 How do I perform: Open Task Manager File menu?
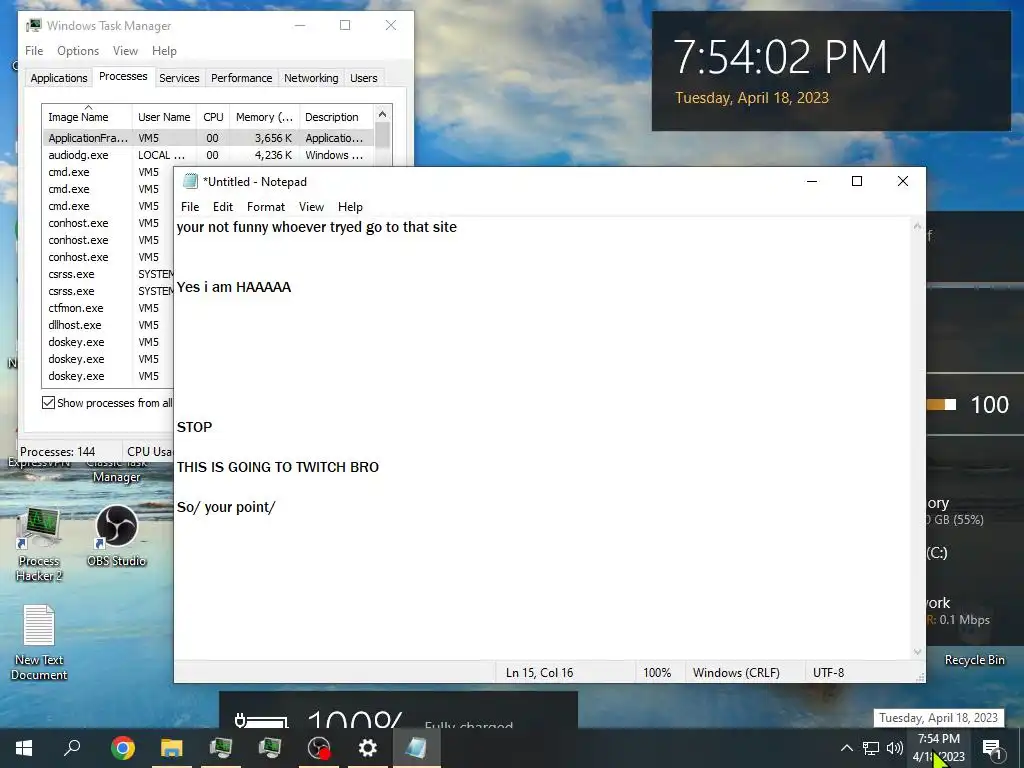coord(34,51)
